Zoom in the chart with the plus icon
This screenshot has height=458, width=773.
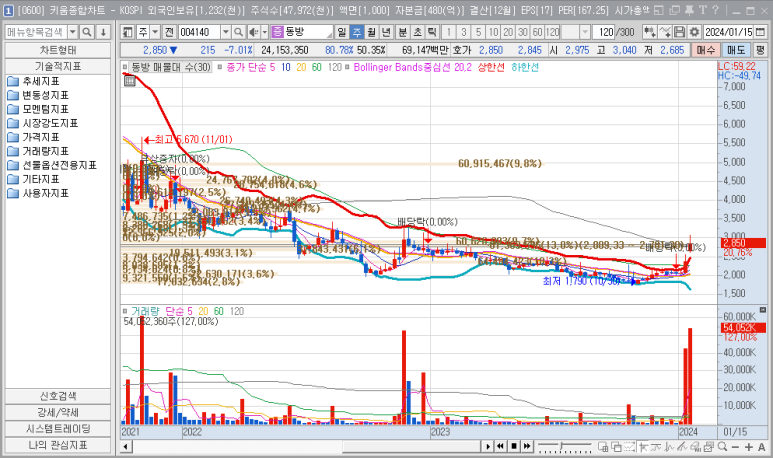748,447
